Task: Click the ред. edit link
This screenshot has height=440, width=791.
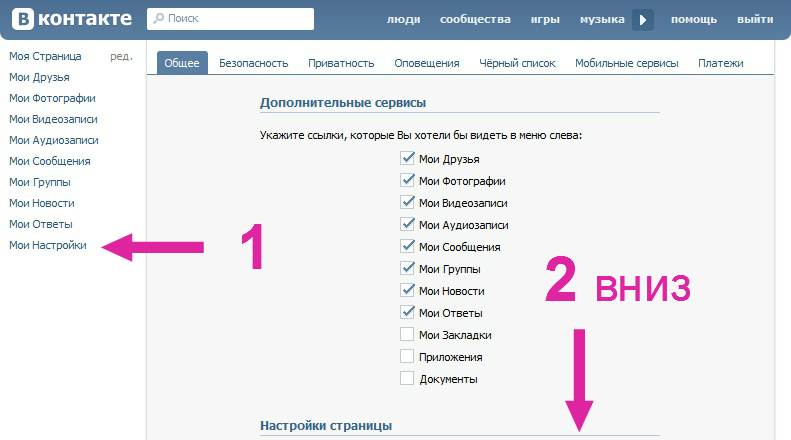Action: point(121,56)
